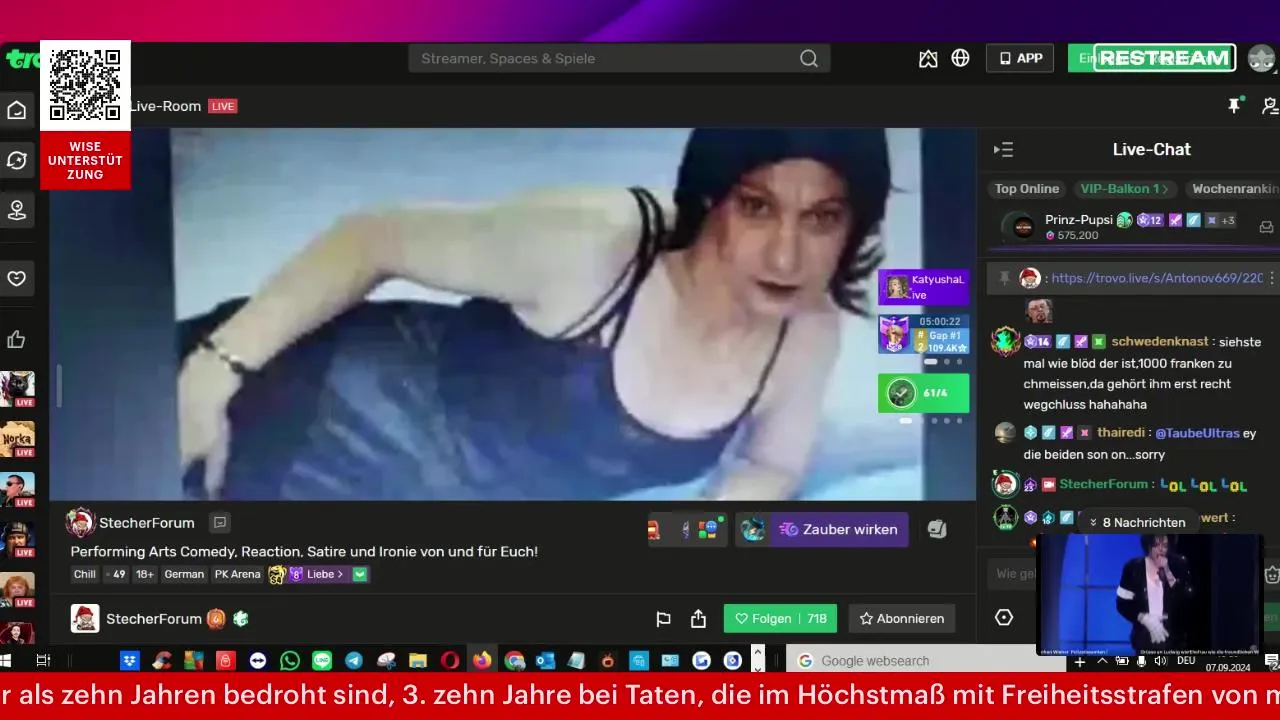Open Outlook from the taskbar
The image size is (1280, 720).
(x=545, y=660)
